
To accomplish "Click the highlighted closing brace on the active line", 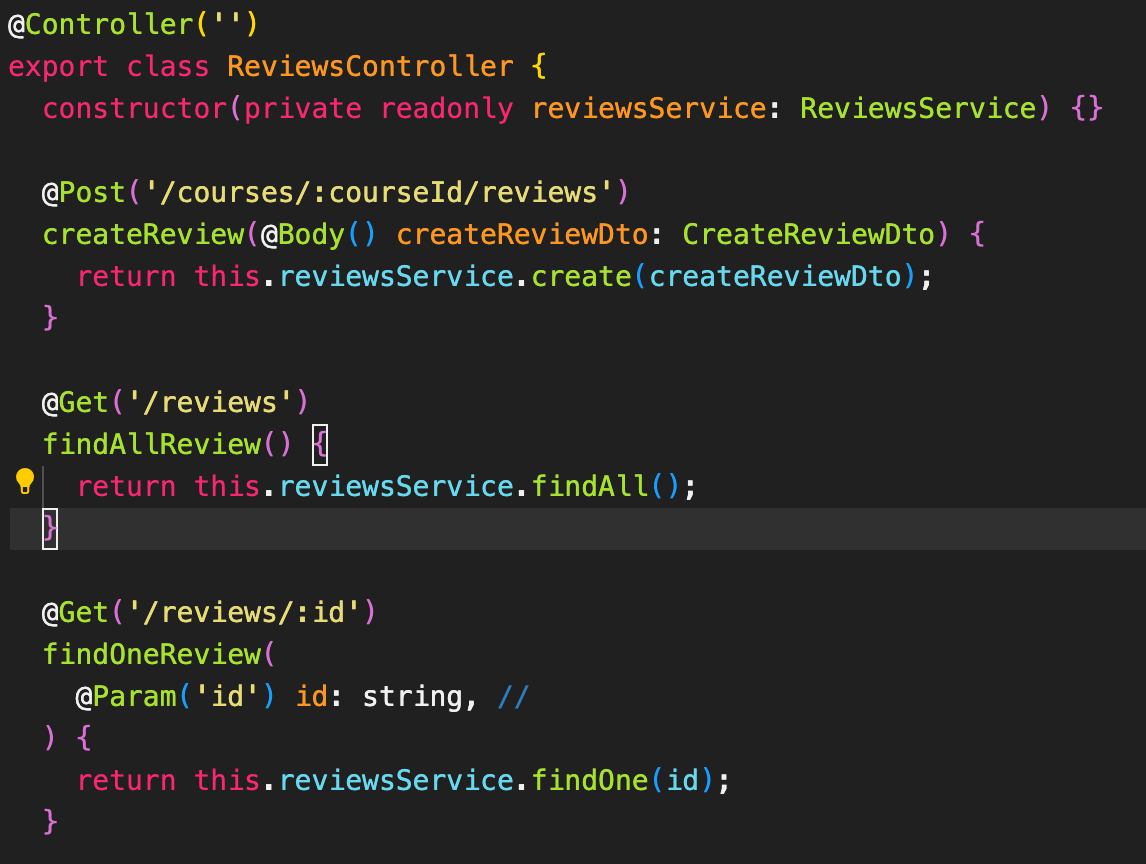I will click(50, 528).
